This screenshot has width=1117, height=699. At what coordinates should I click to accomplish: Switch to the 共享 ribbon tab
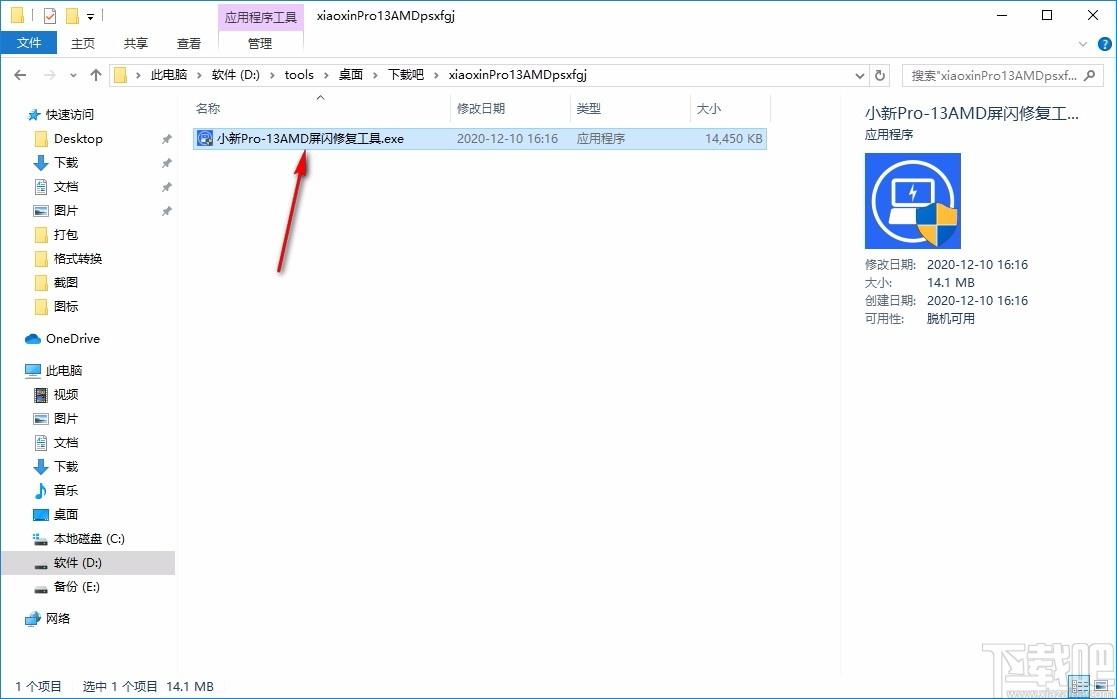click(x=135, y=43)
